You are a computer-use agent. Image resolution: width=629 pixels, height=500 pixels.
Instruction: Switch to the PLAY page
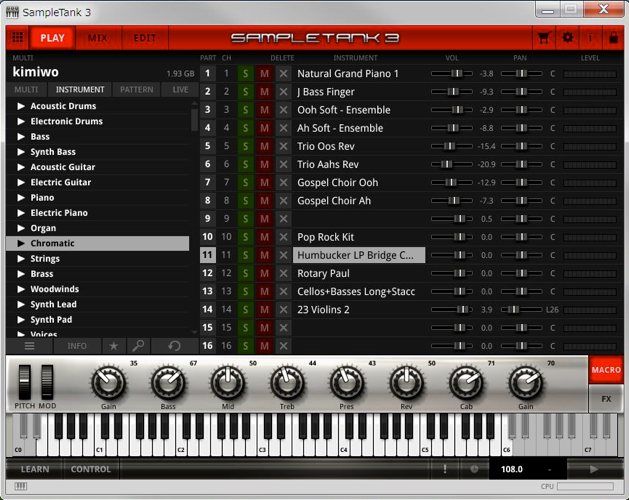[52, 38]
